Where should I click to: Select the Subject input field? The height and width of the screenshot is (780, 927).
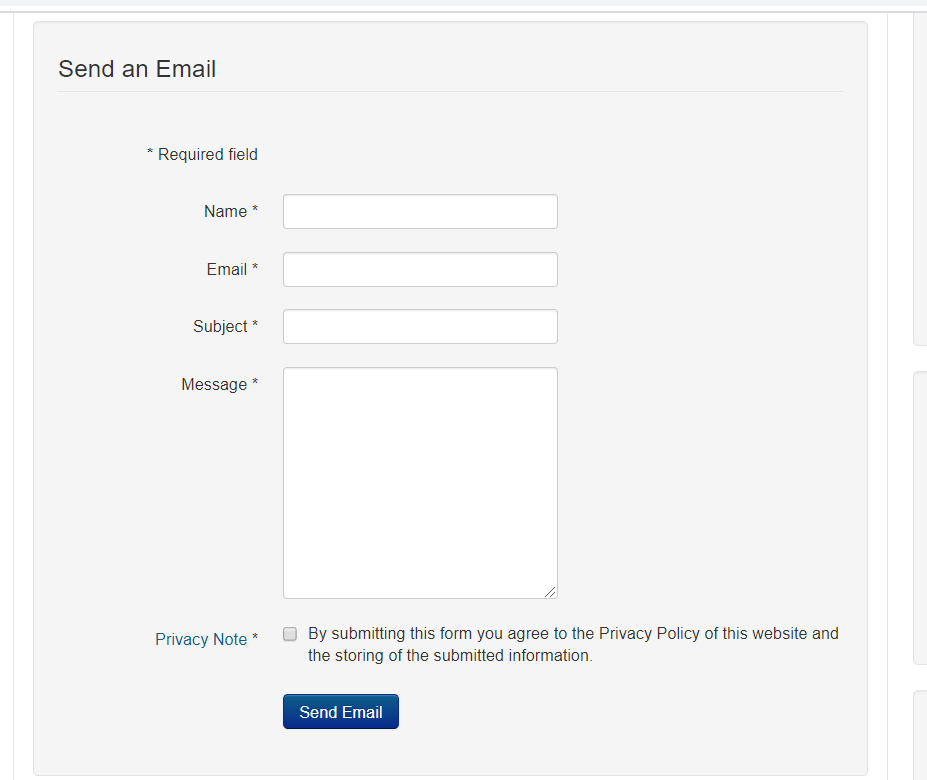pyautogui.click(x=420, y=327)
